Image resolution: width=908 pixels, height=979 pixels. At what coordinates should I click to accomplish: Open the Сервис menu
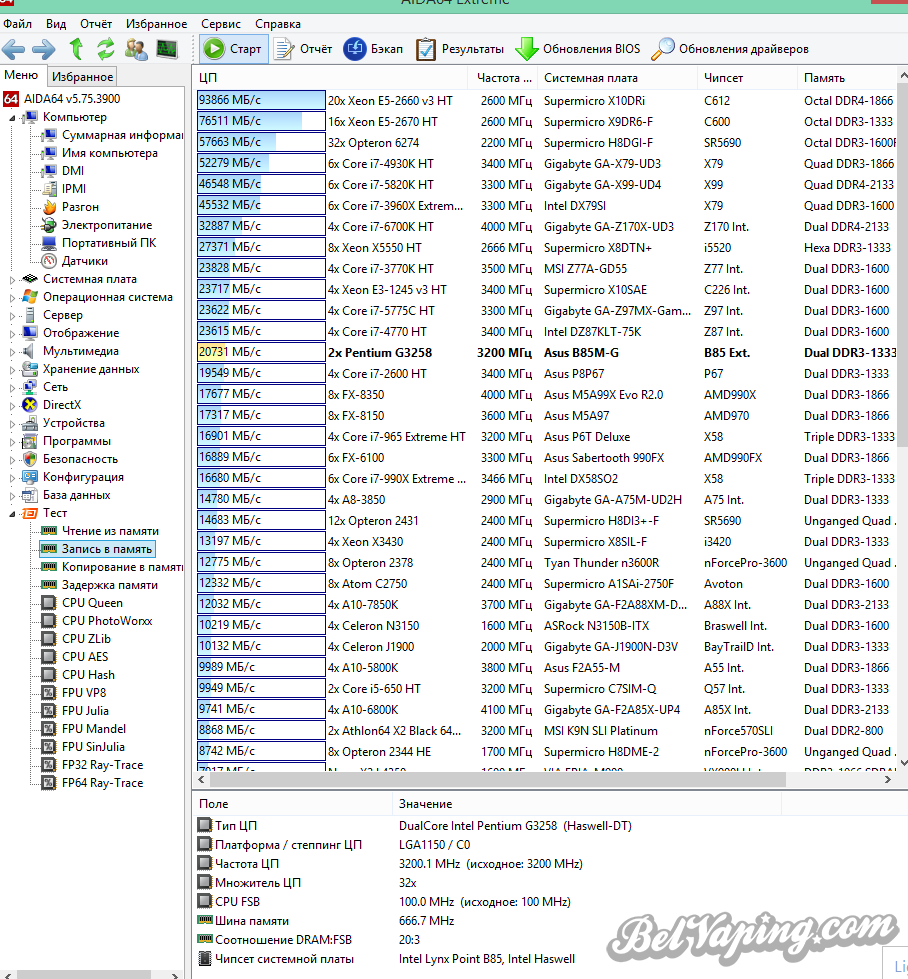pos(220,24)
